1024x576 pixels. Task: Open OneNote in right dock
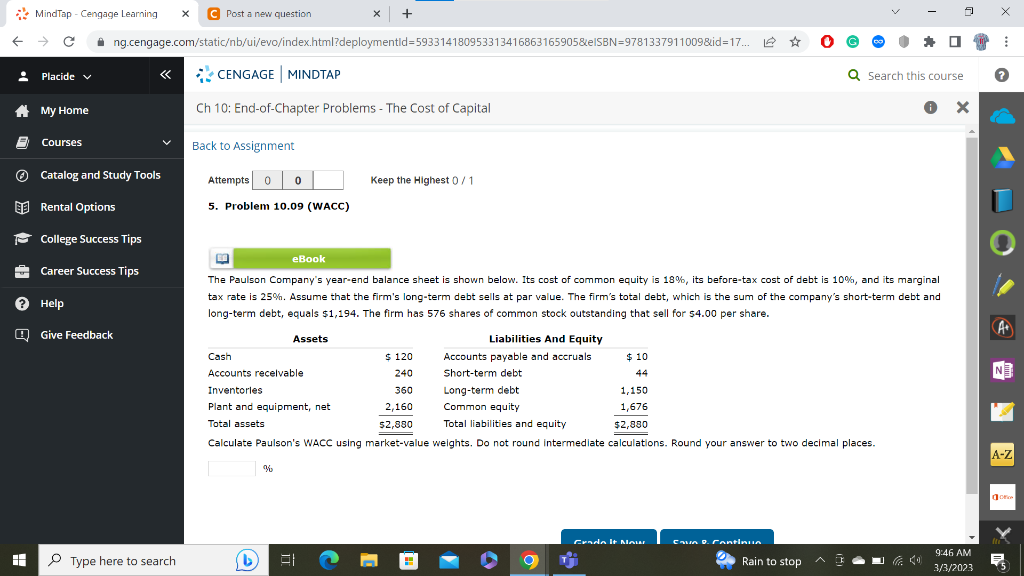click(x=1002, y=370)
